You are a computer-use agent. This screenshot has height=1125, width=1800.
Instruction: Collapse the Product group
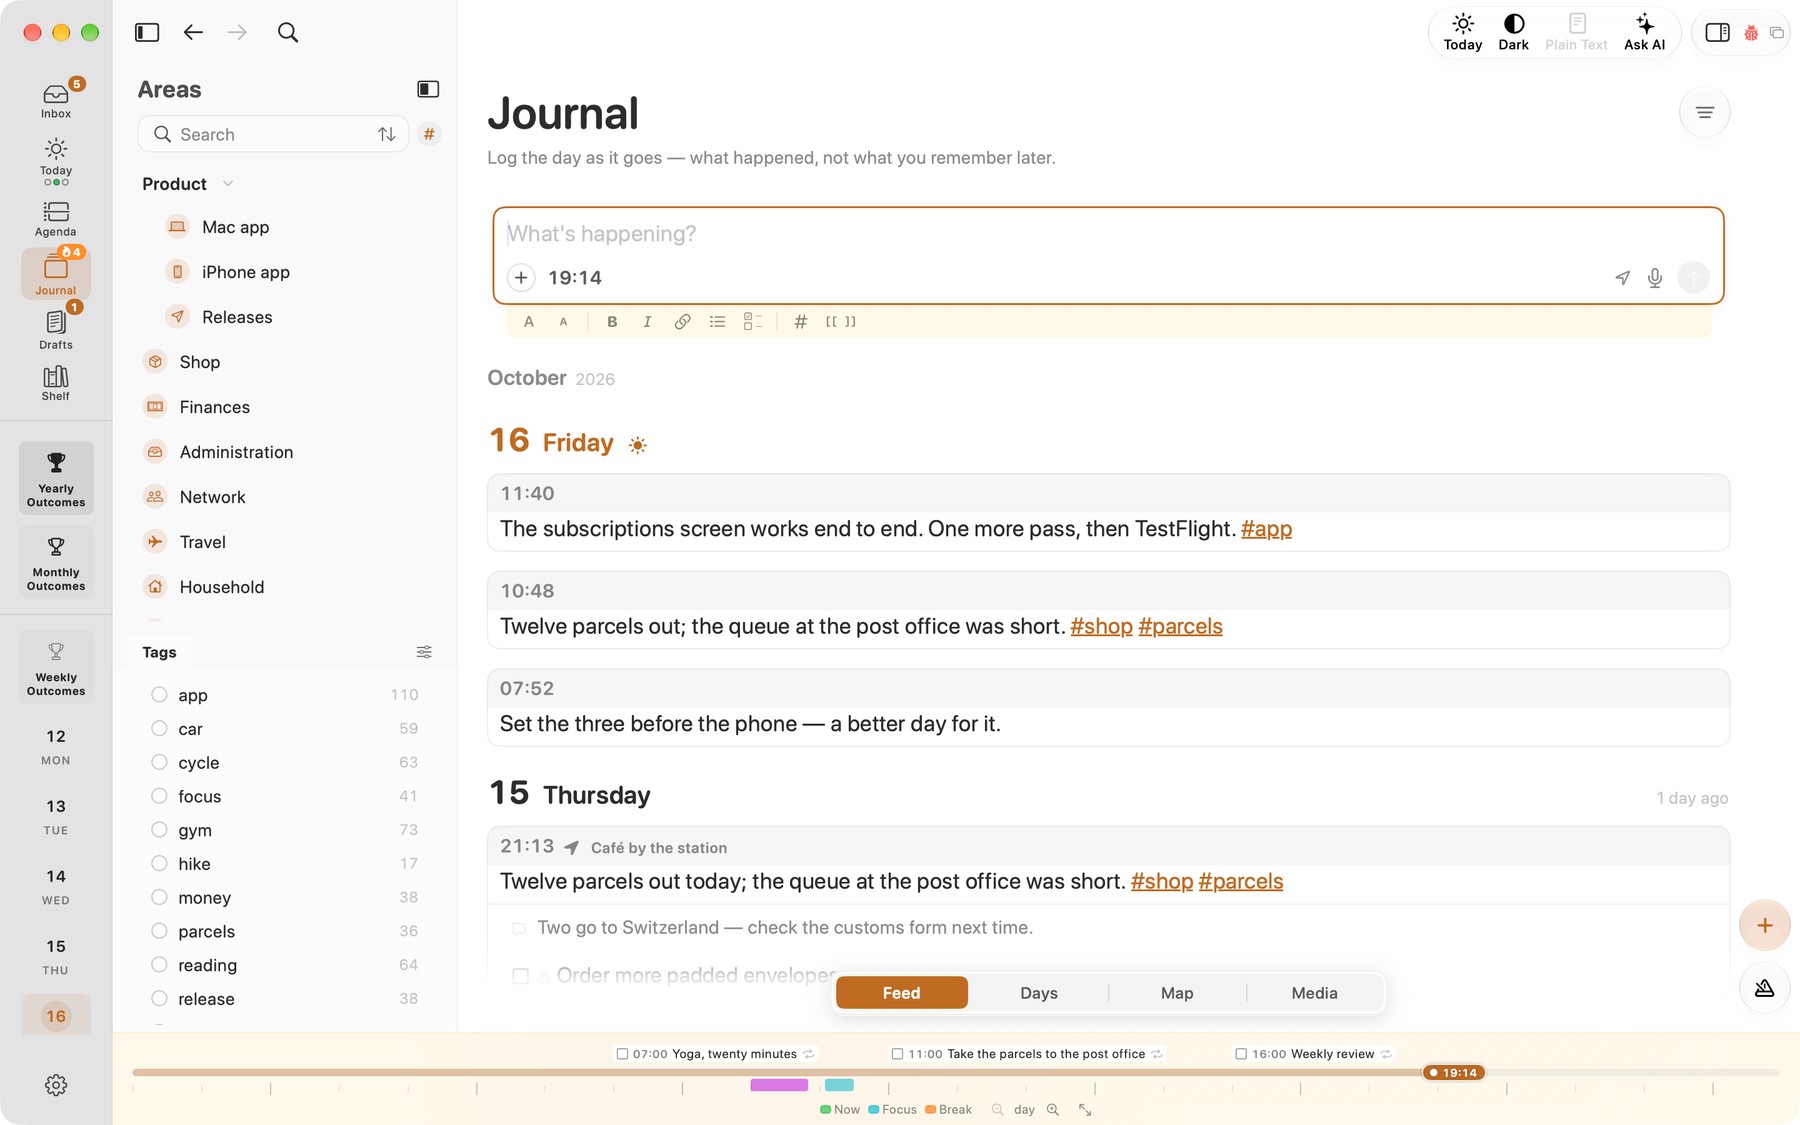click(x=227, y=184)
